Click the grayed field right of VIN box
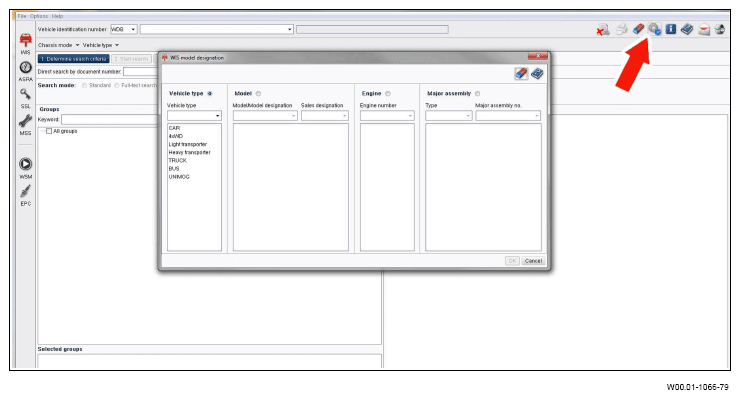Viewport: 740px width, 399px height. [372, 29]
